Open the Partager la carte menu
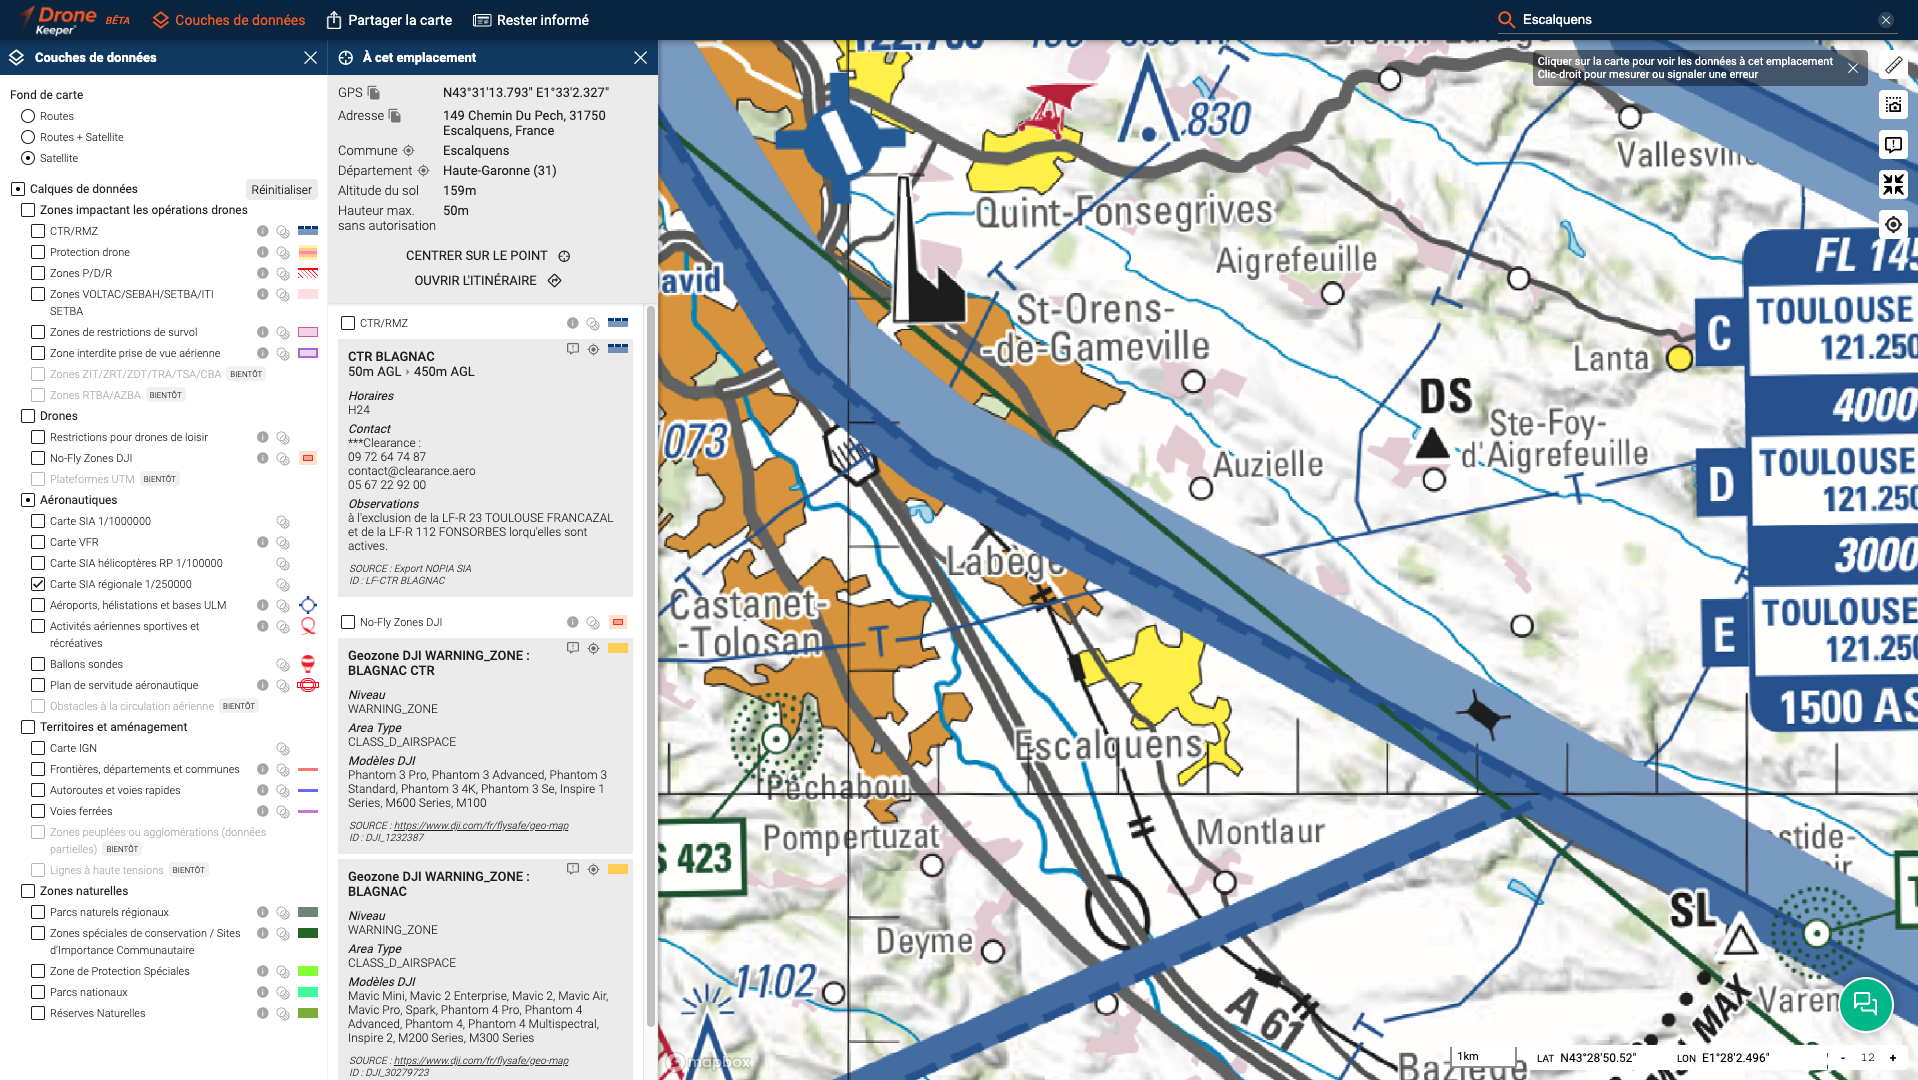 pos(389,20)
